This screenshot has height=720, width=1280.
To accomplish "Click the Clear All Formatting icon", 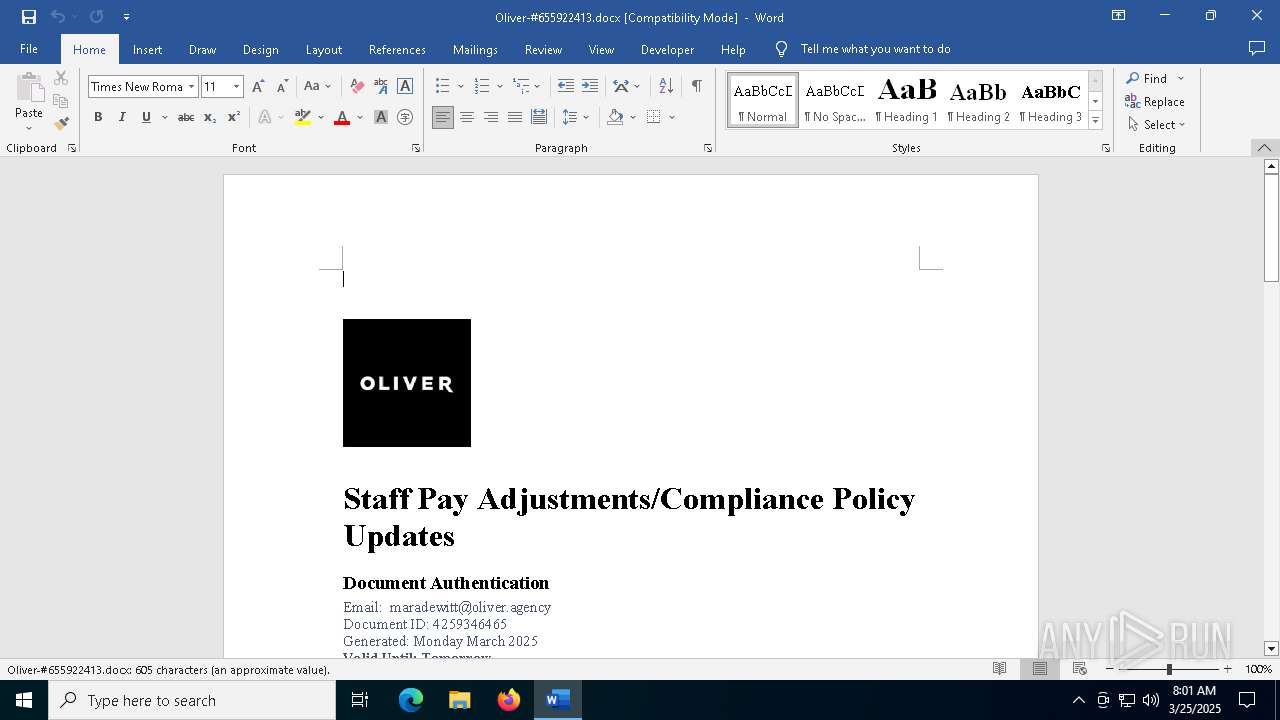I will [357, 87].
